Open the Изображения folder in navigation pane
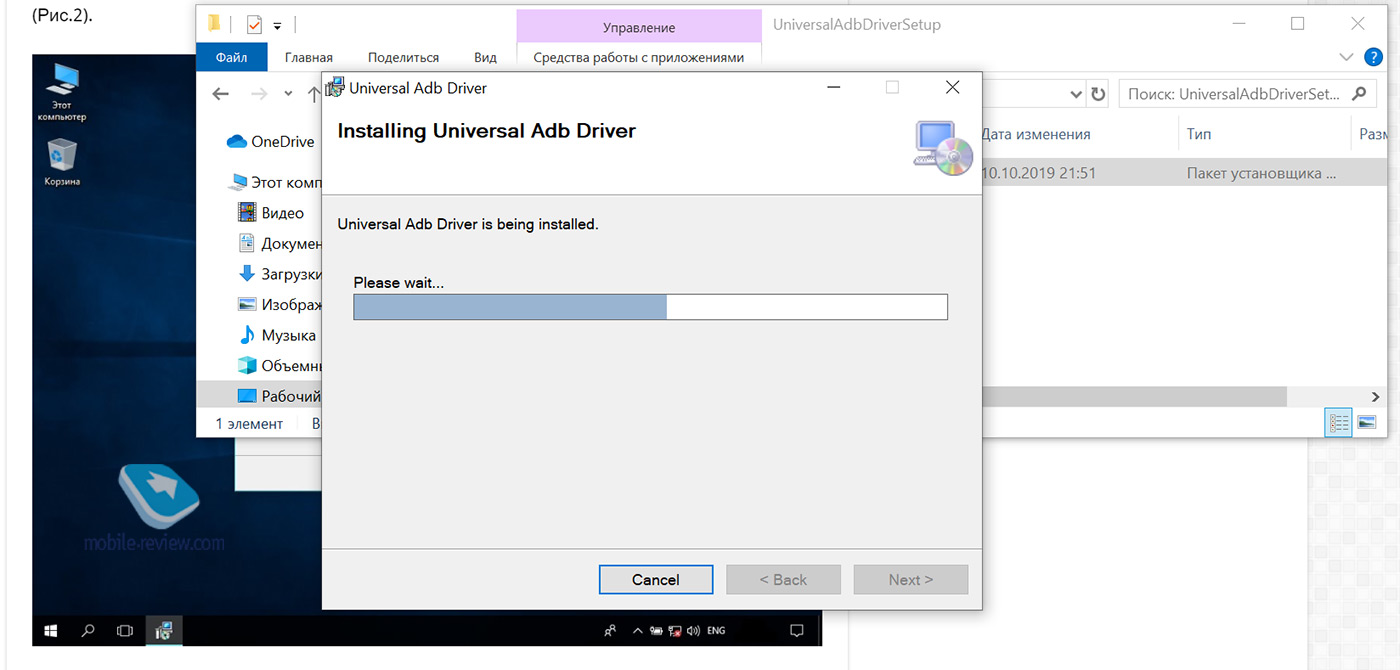The image size is (1400, 670). click(x=279, y=304)
